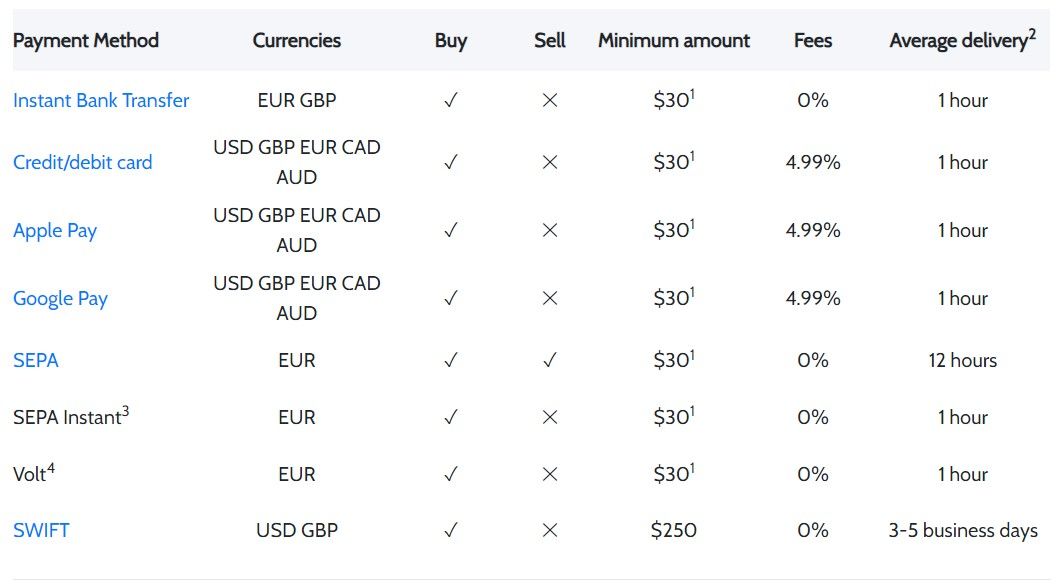Image resolution: width=1057 pixels, height=587 pixels.
Task: Click the SWIFT payment link
Action: [41, 530]
